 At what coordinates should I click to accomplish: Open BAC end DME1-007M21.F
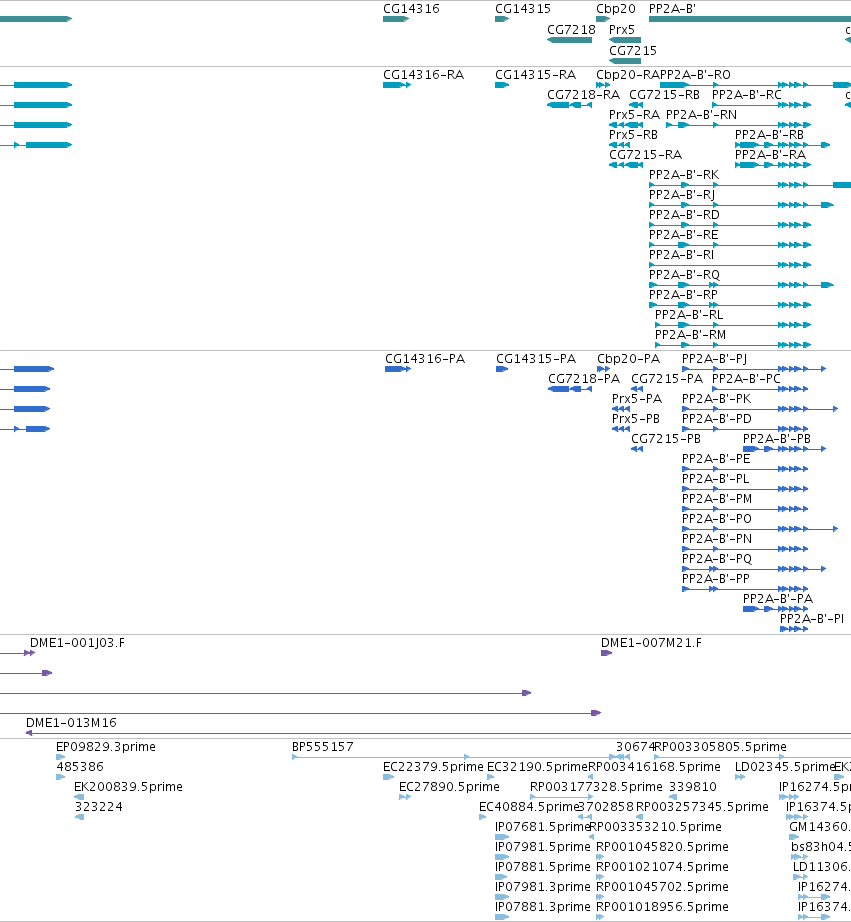tap(651, 643)
